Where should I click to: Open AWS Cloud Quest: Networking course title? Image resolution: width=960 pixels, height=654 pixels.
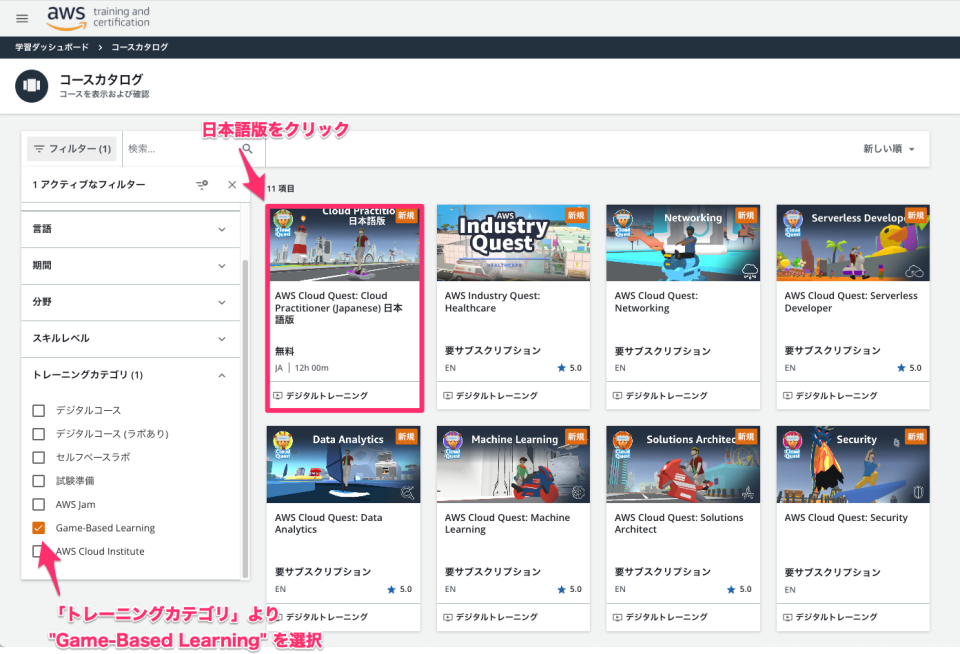[656, 302]
